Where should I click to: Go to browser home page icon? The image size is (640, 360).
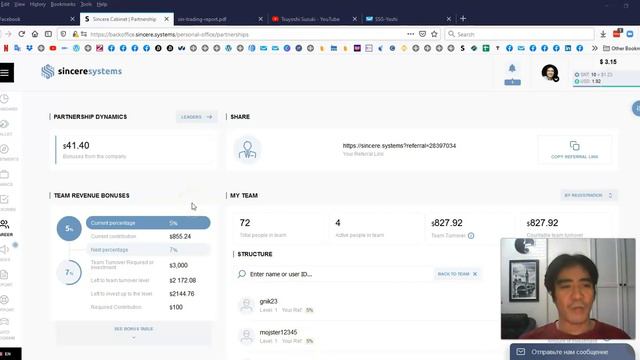pos(35,34)
